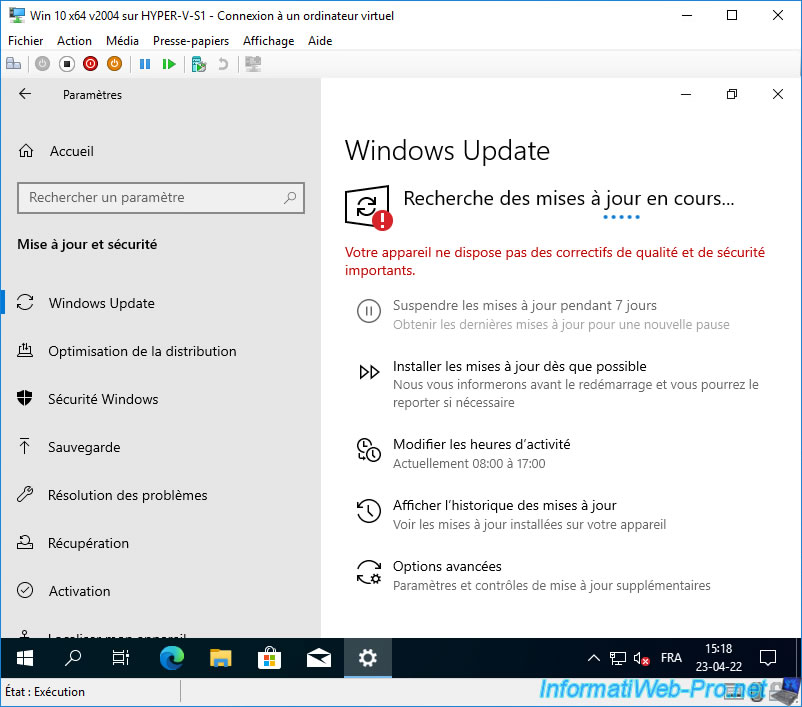
Task: Send Ctrl+Alt+Del via the Hyper-V toolbar icon
Action: 13,64
